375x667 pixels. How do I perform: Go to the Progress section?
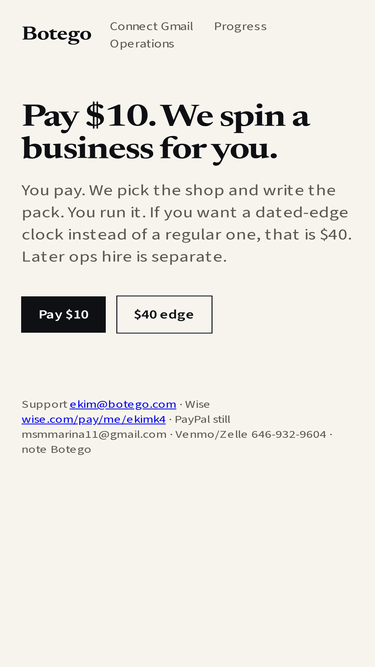pos(240,26)
